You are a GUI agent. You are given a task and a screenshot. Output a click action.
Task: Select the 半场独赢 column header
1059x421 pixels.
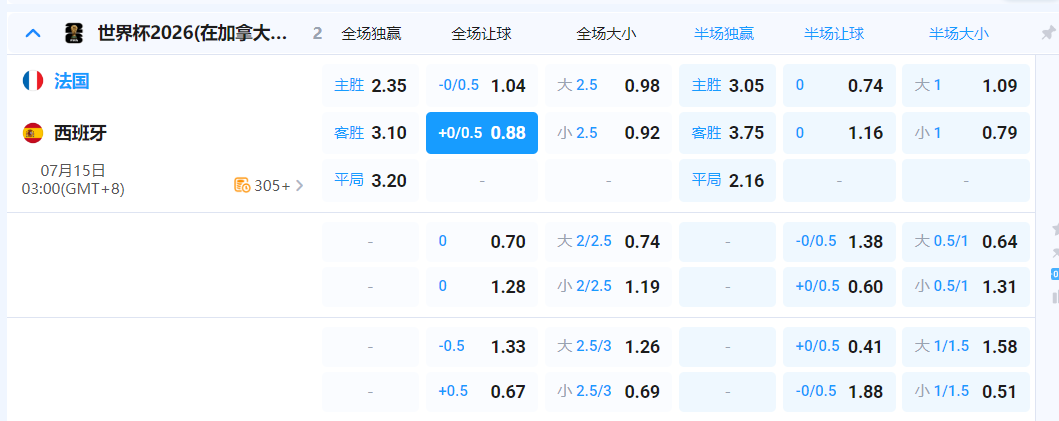(724, 34)
